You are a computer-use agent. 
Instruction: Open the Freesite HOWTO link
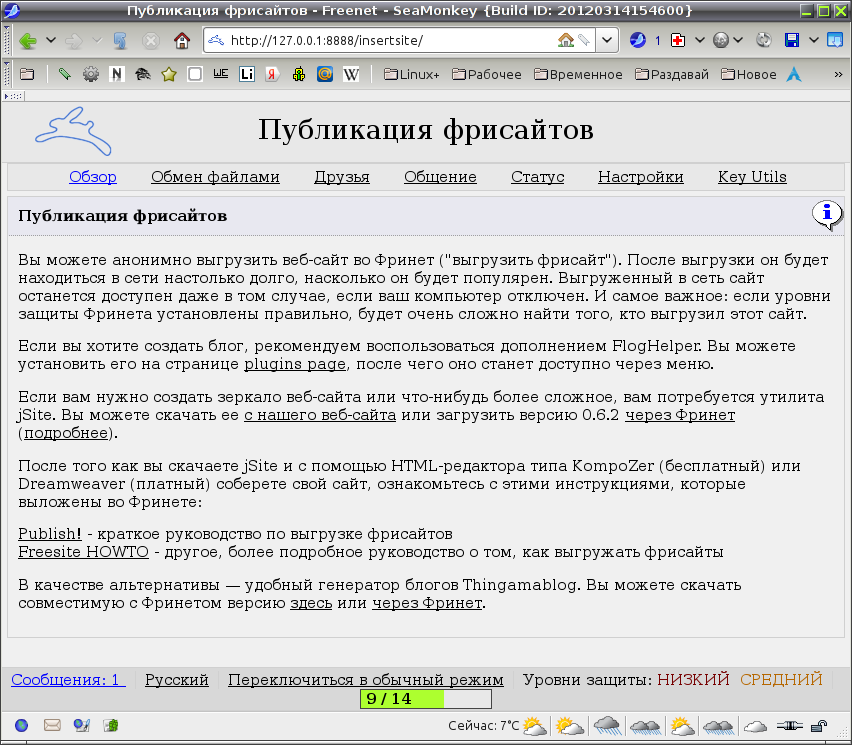point(83,552)
